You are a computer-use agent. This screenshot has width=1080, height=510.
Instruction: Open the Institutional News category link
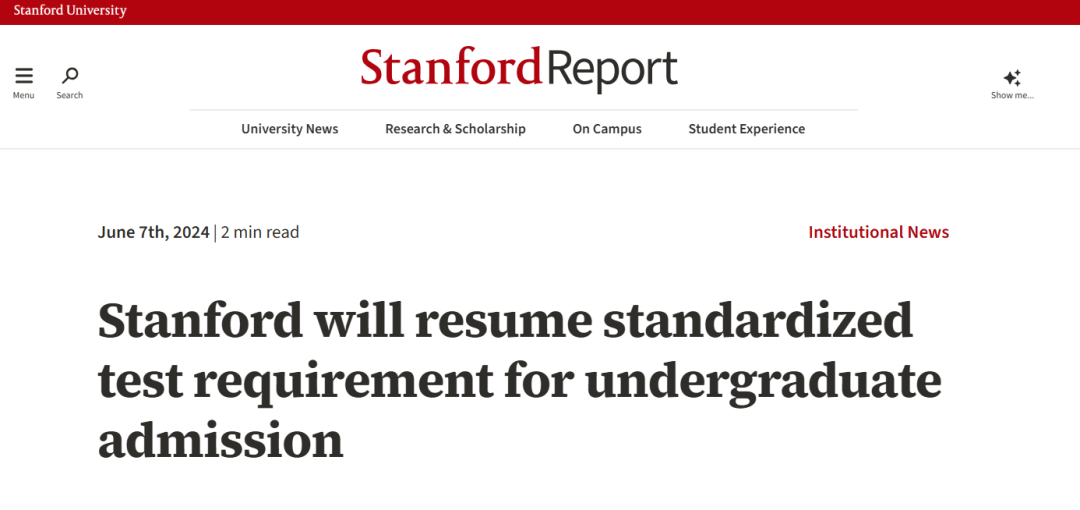(878, 232)
